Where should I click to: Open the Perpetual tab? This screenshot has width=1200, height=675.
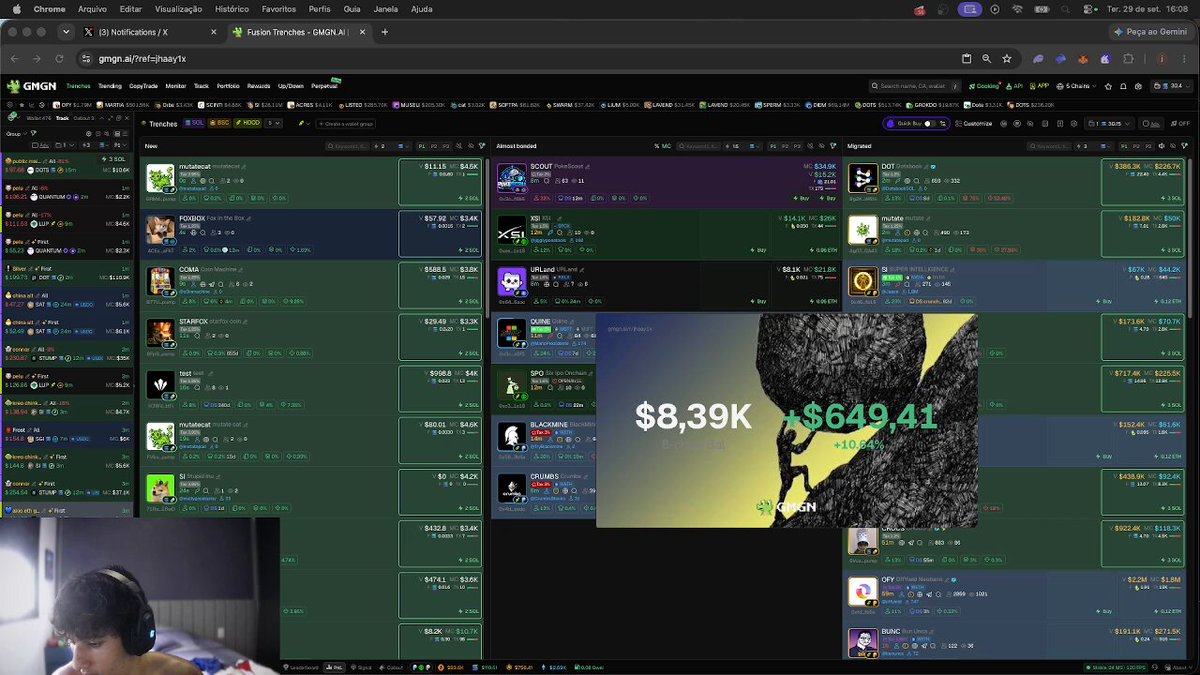tap(324, 86)
